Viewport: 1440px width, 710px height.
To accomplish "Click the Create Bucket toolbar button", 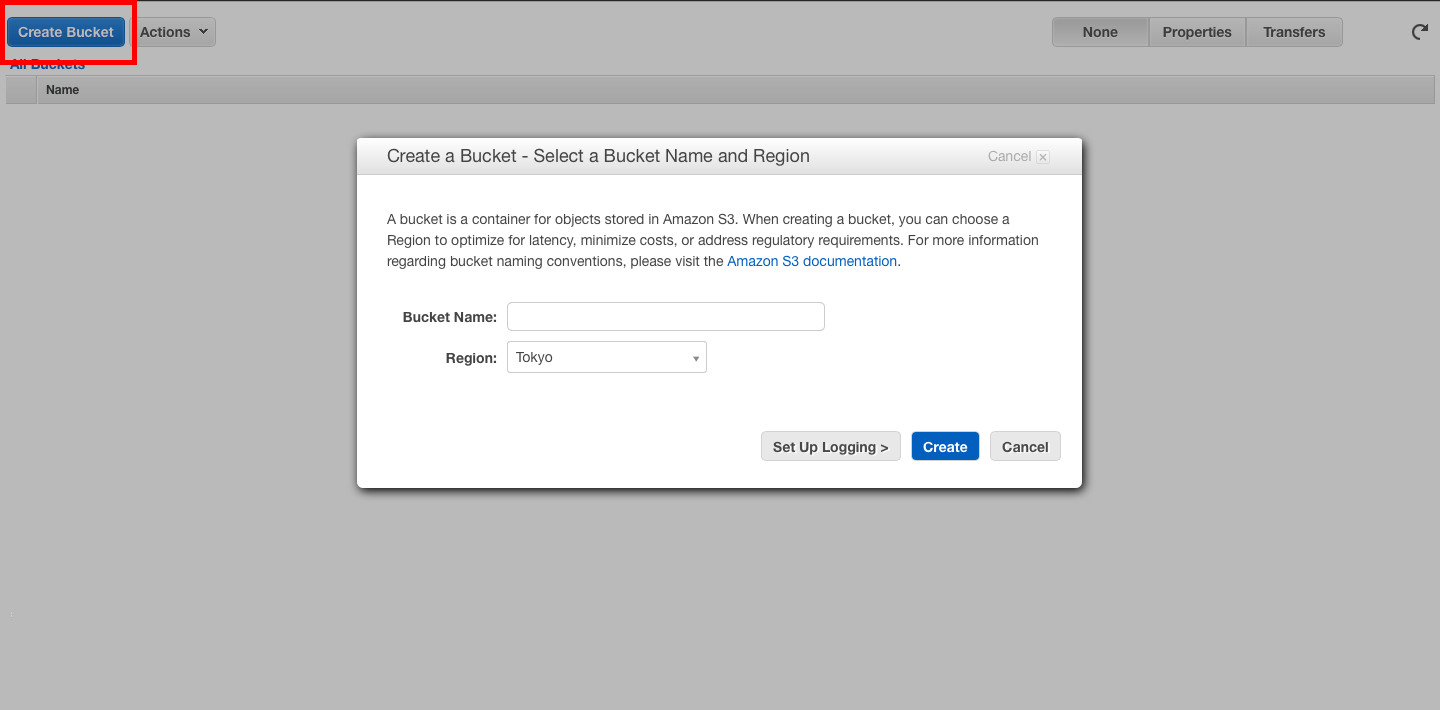I will 66,32.
